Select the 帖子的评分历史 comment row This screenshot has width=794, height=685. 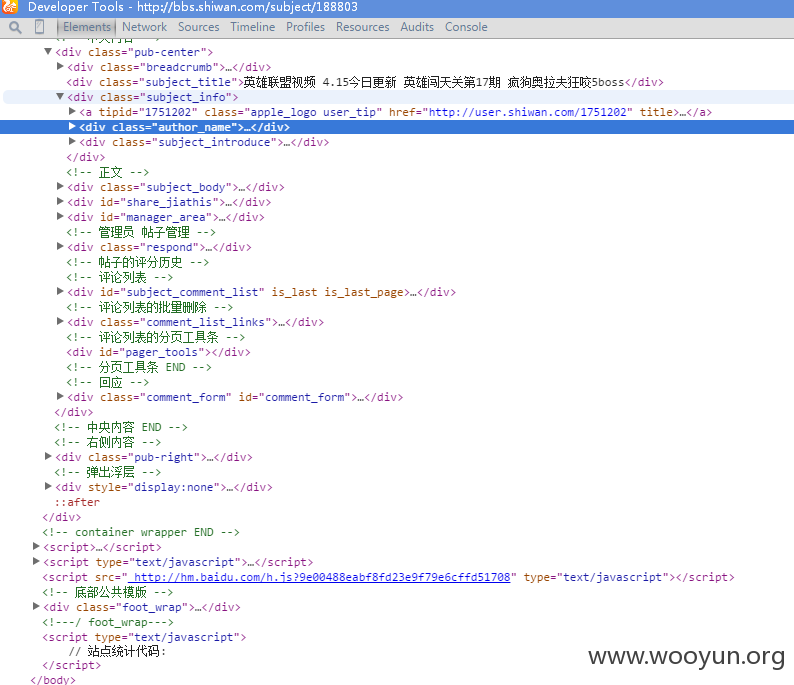pyautogui.click(x=137, y=262)
